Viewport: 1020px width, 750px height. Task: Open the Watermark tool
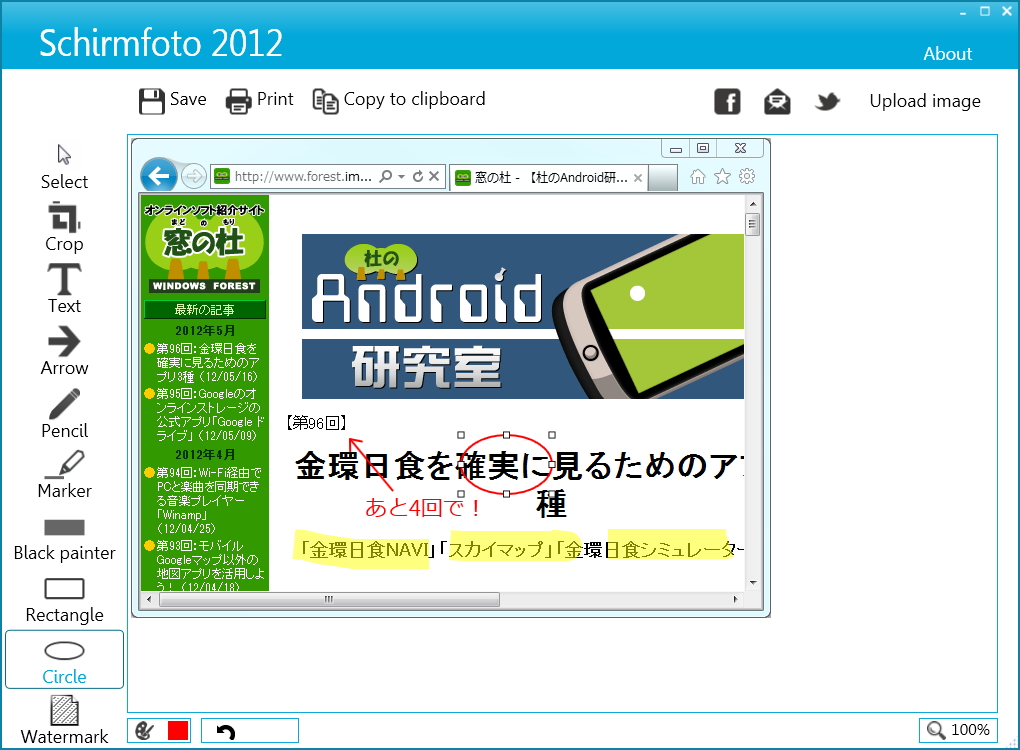[x=64, y=720]
